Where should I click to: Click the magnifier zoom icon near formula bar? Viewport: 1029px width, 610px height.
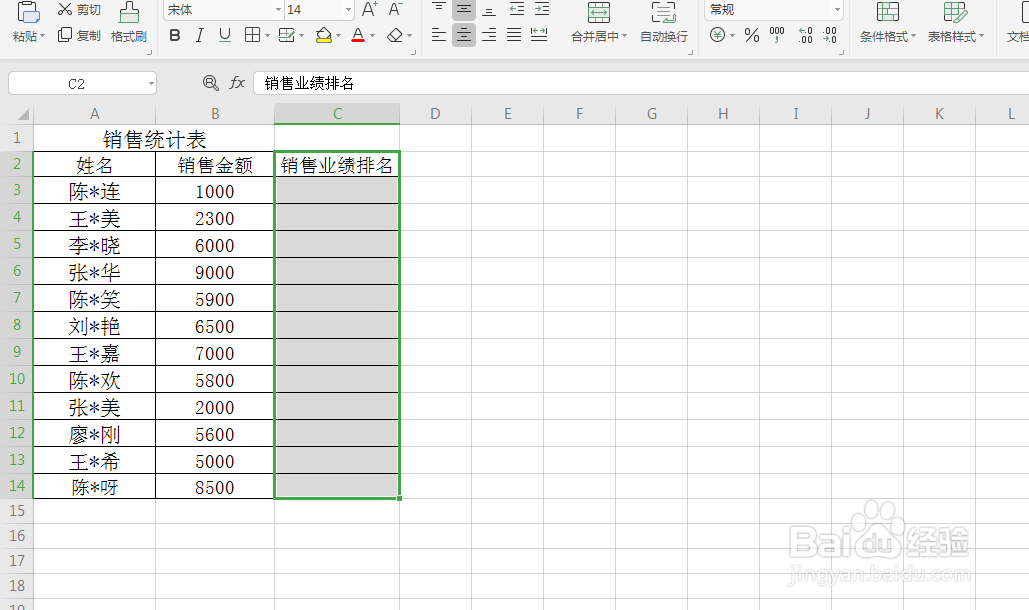click(210, 83)
